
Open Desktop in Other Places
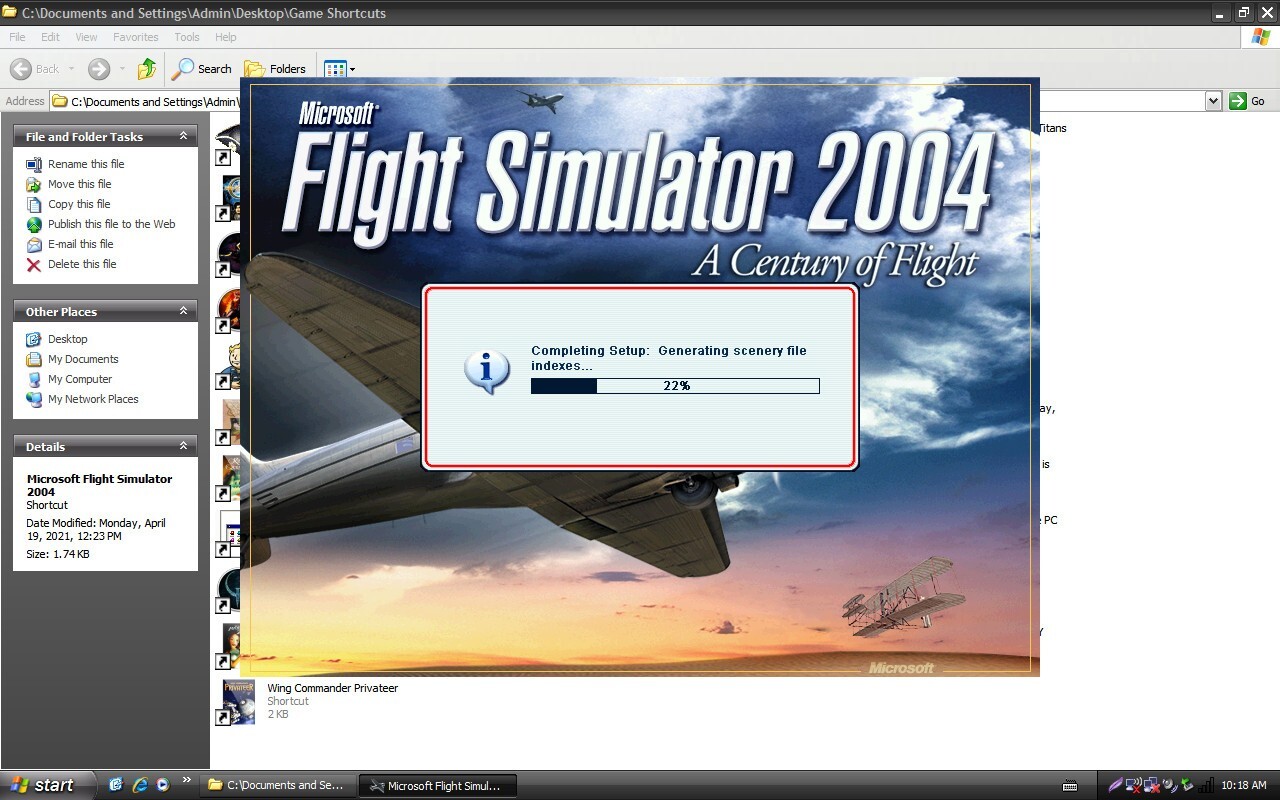(68, 339)
